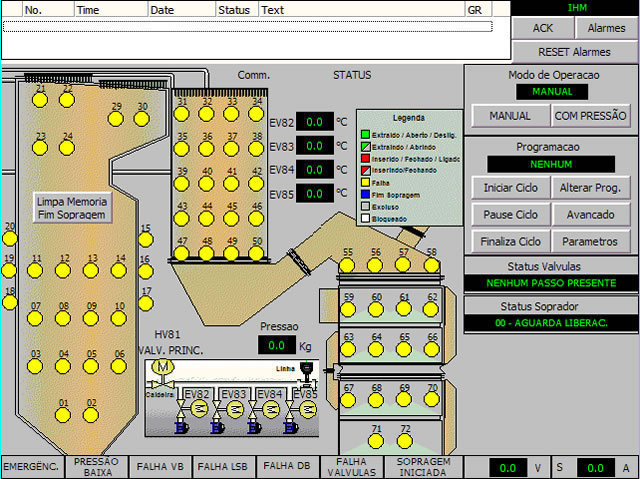Click the ACK button

pos(542,28)
